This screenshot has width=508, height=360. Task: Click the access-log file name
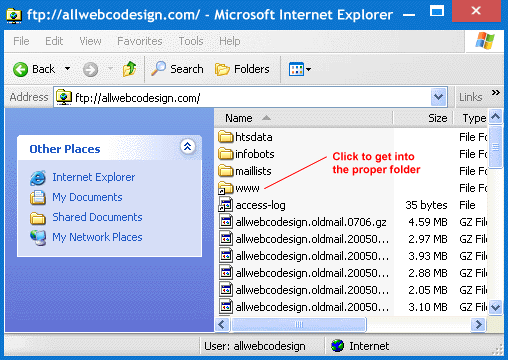click(x=261, y=205)
